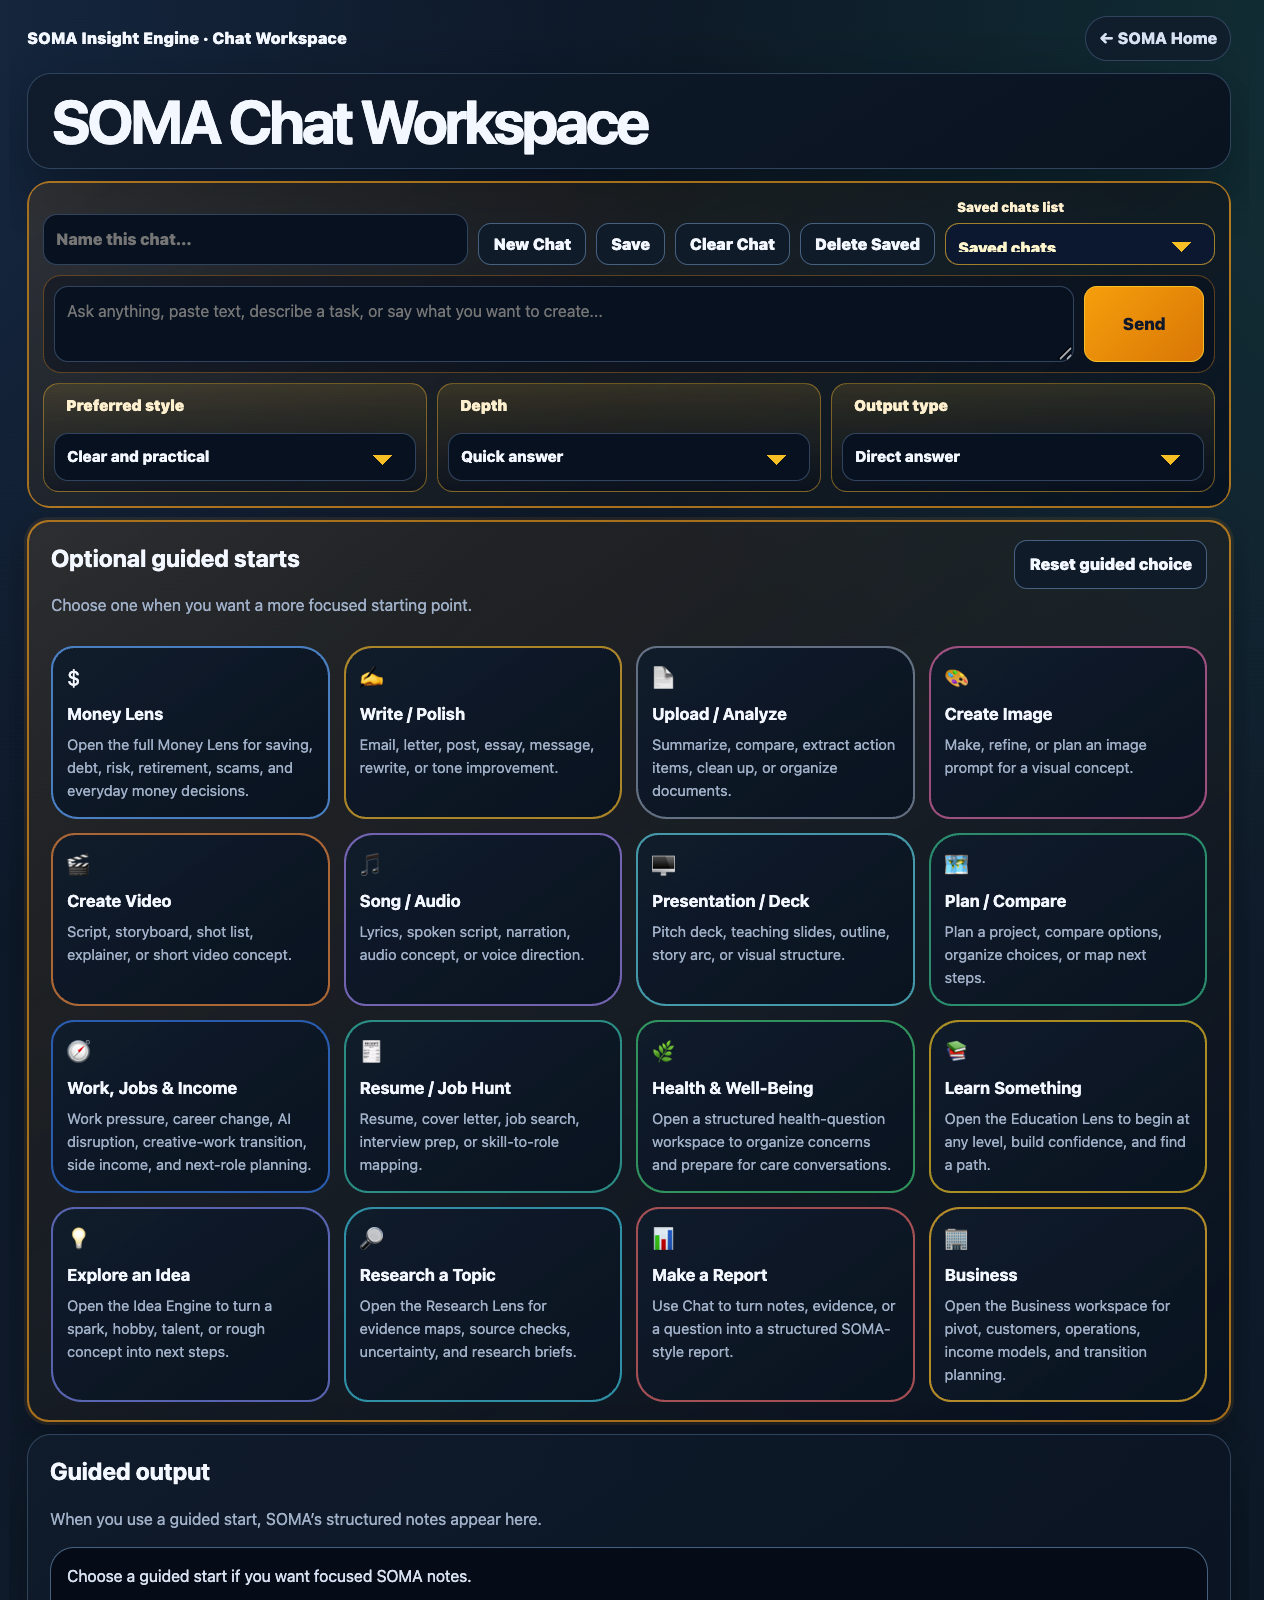Select the Plan / Compare card title
The image size is (1264, 1600).
tap(1005, 901)
